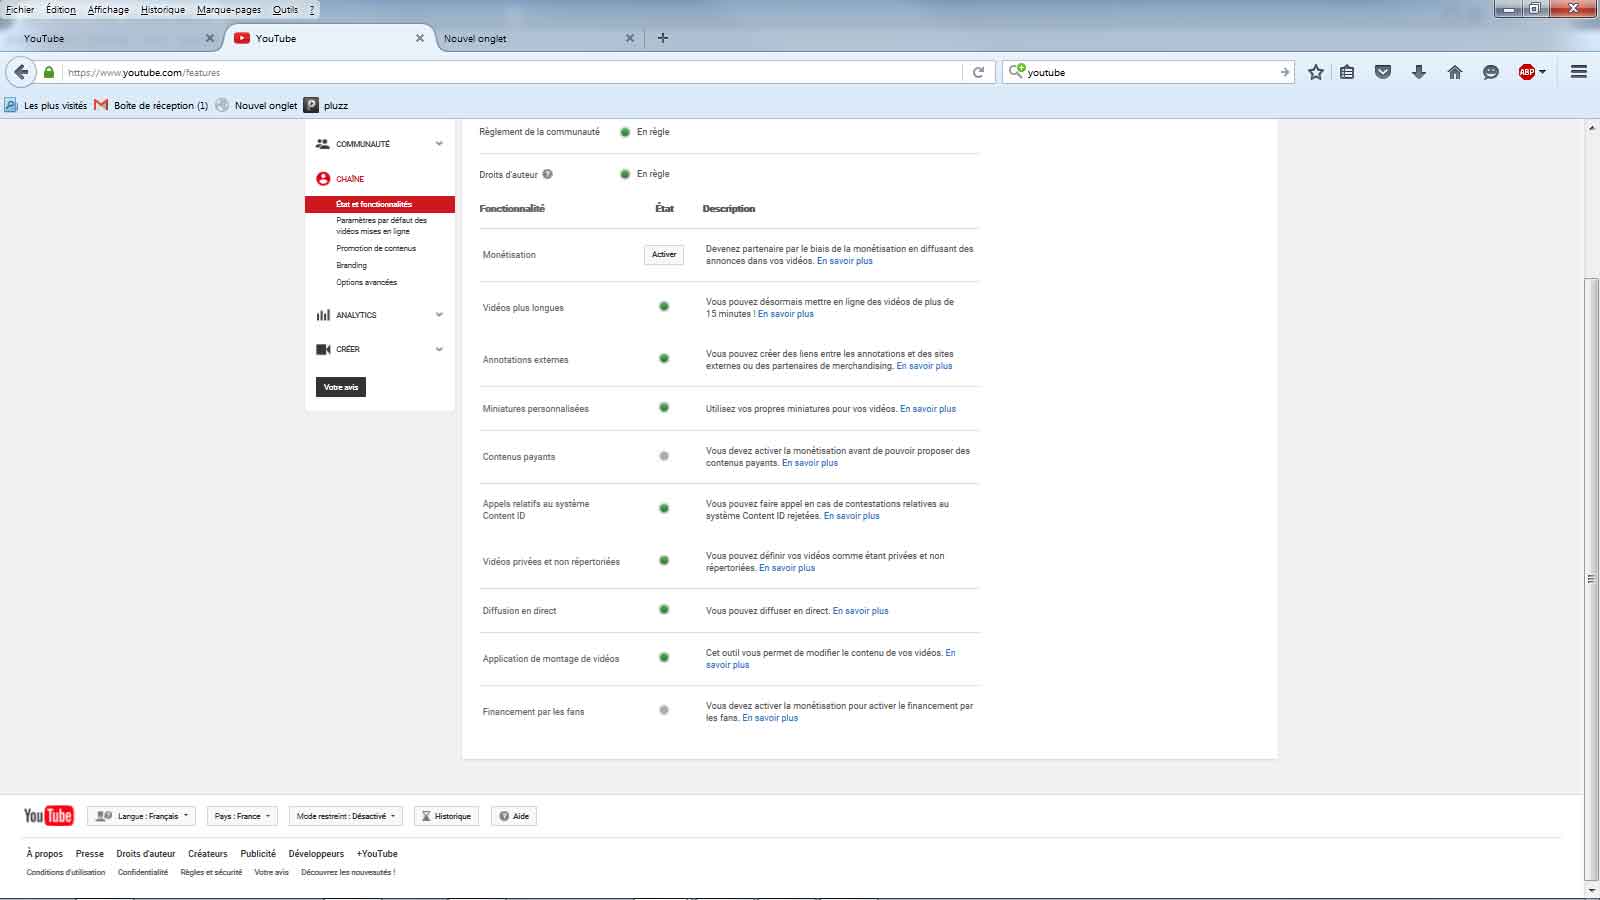The width and height of the screenshot is (1600, 900).
Task: Click the YouTube logo in the footer
Action: pyautogui.click(x=48, y=816)
